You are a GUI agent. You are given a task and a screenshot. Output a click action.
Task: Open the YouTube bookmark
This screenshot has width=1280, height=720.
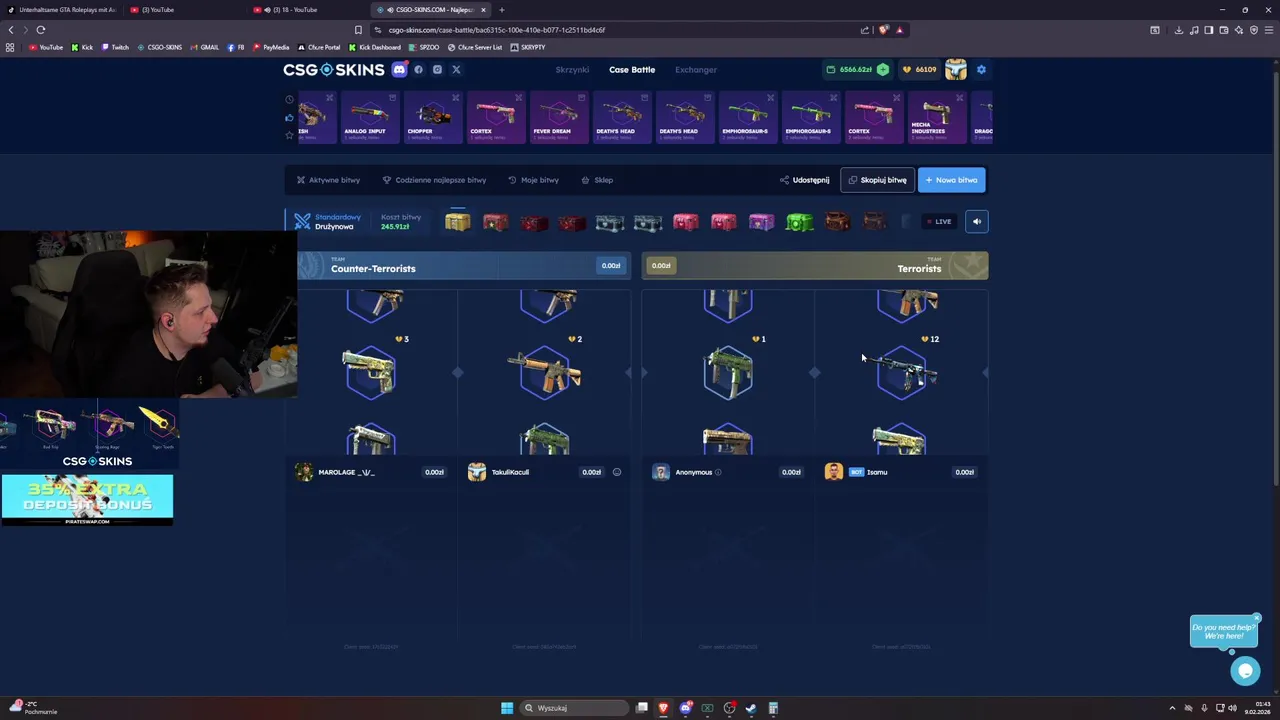[x=46, y=47]
